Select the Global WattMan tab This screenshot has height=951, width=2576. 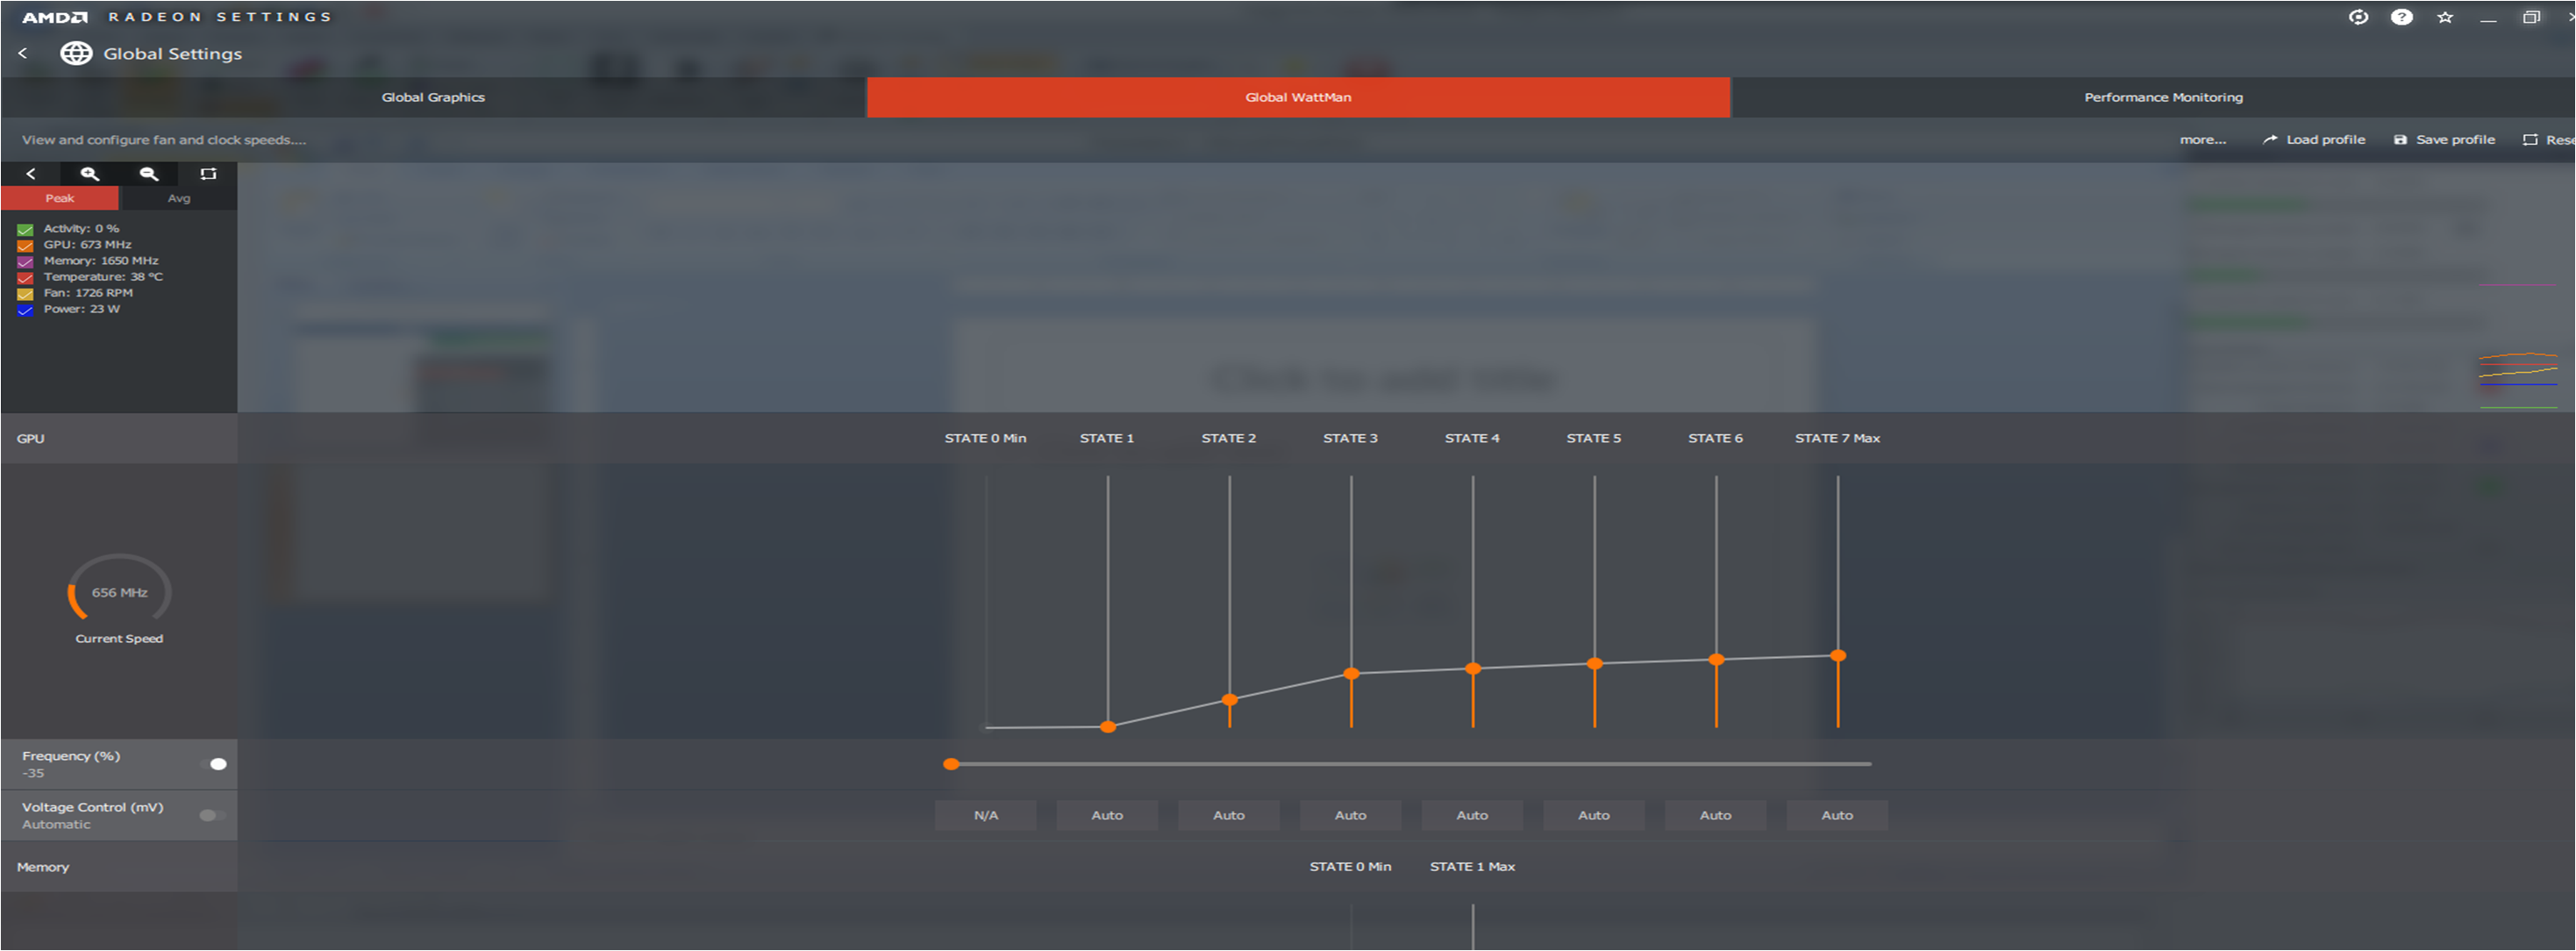[x=1298, y=97]
